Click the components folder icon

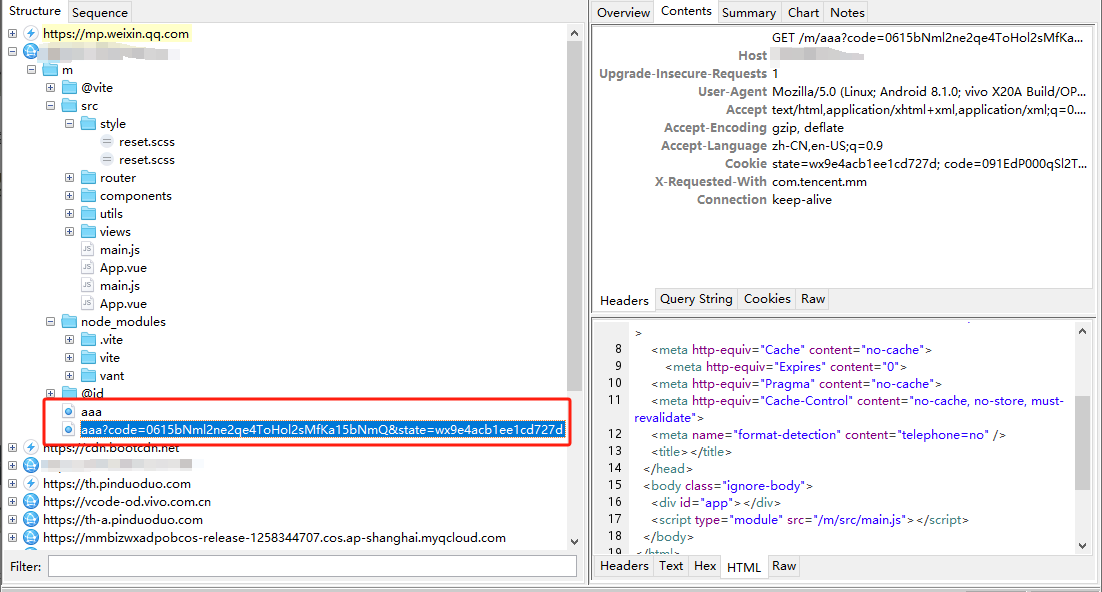click(88, 195)
